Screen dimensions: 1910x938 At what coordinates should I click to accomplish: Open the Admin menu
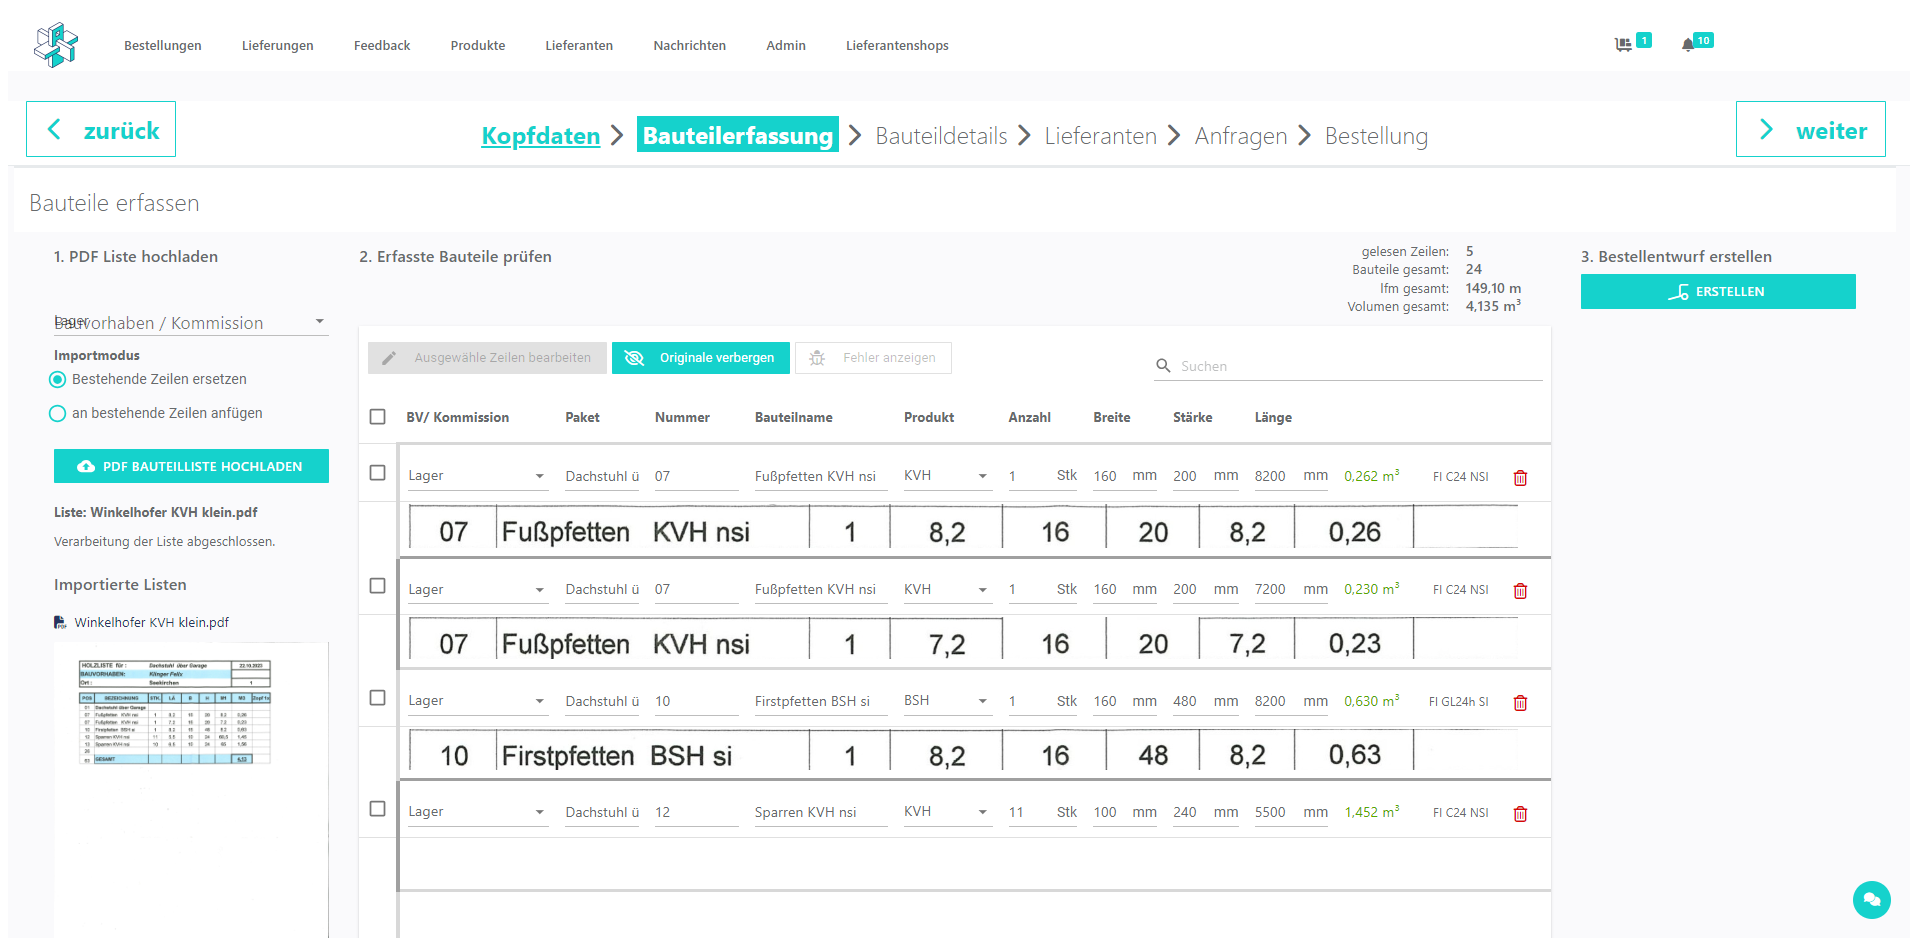786,46
